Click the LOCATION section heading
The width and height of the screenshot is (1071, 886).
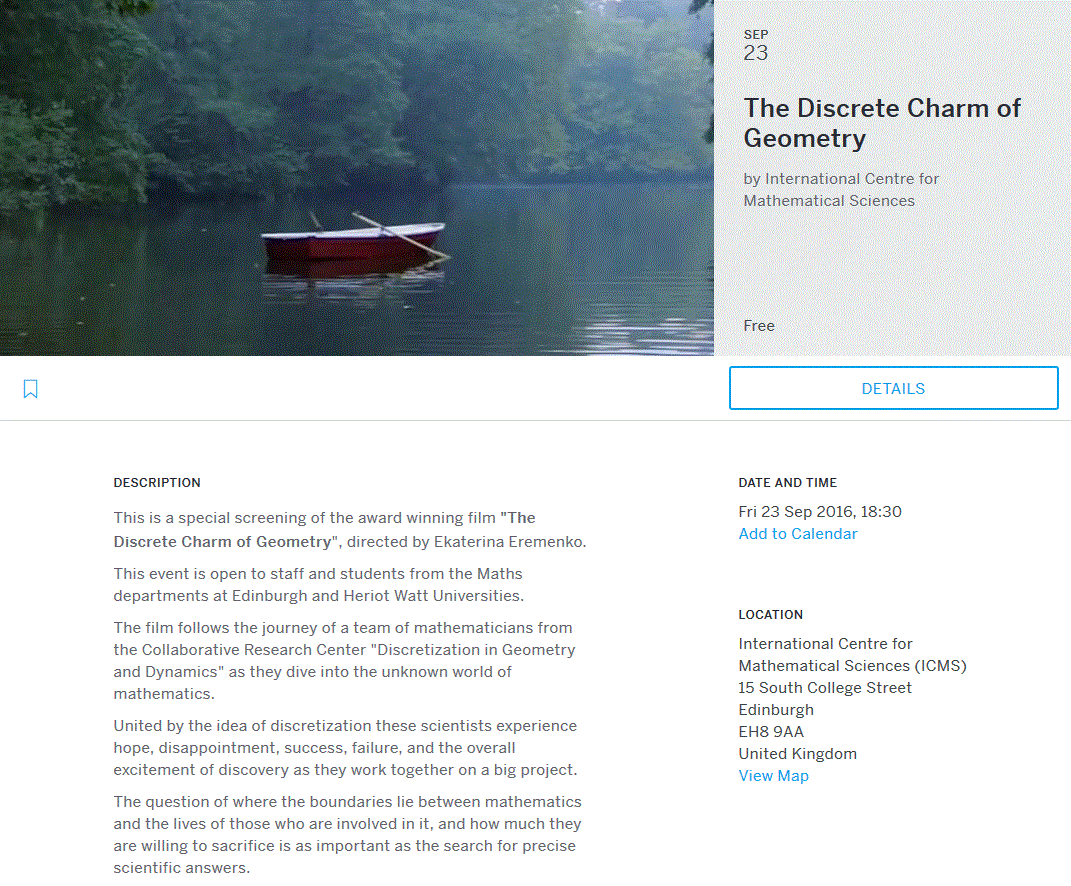pyautogui.click(x=770, y=615)
